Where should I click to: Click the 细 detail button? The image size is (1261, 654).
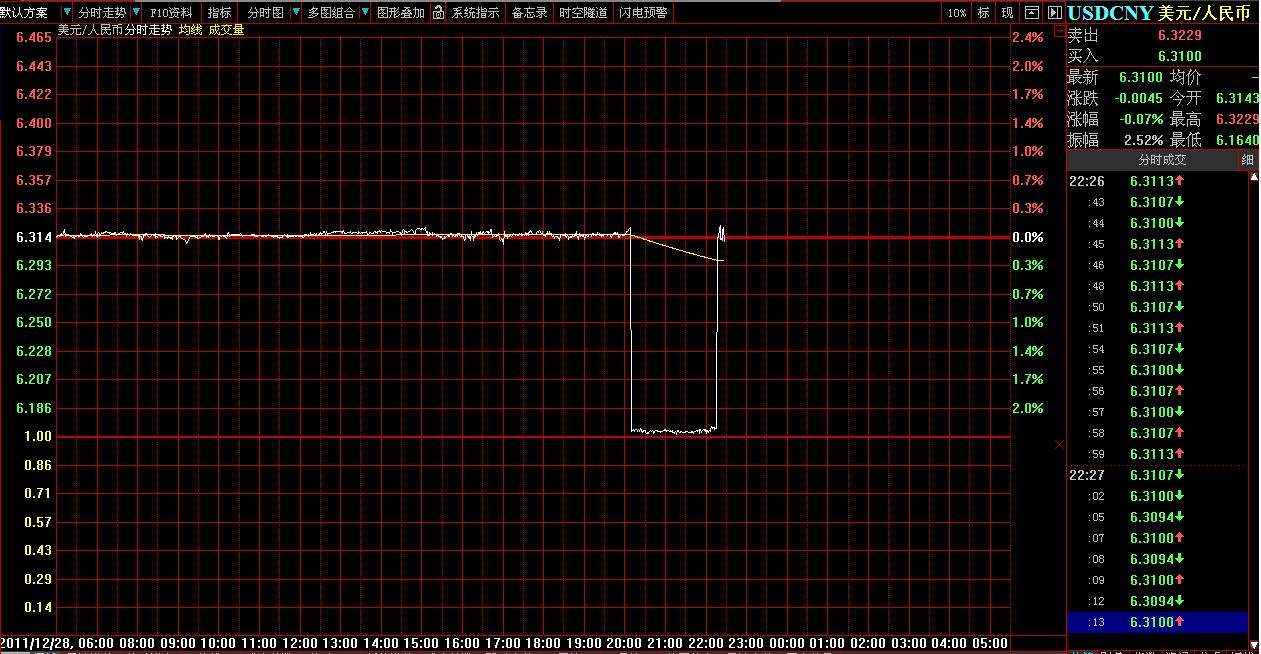coord(1247,160)
